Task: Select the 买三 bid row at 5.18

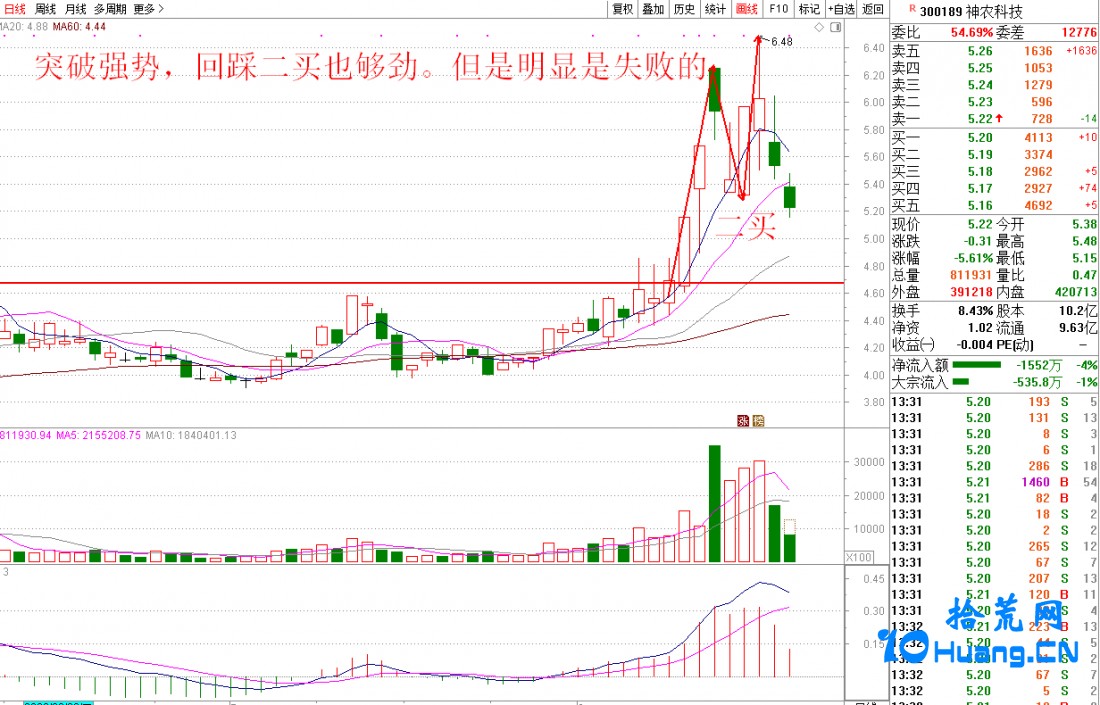Action: tap(994, 171)
